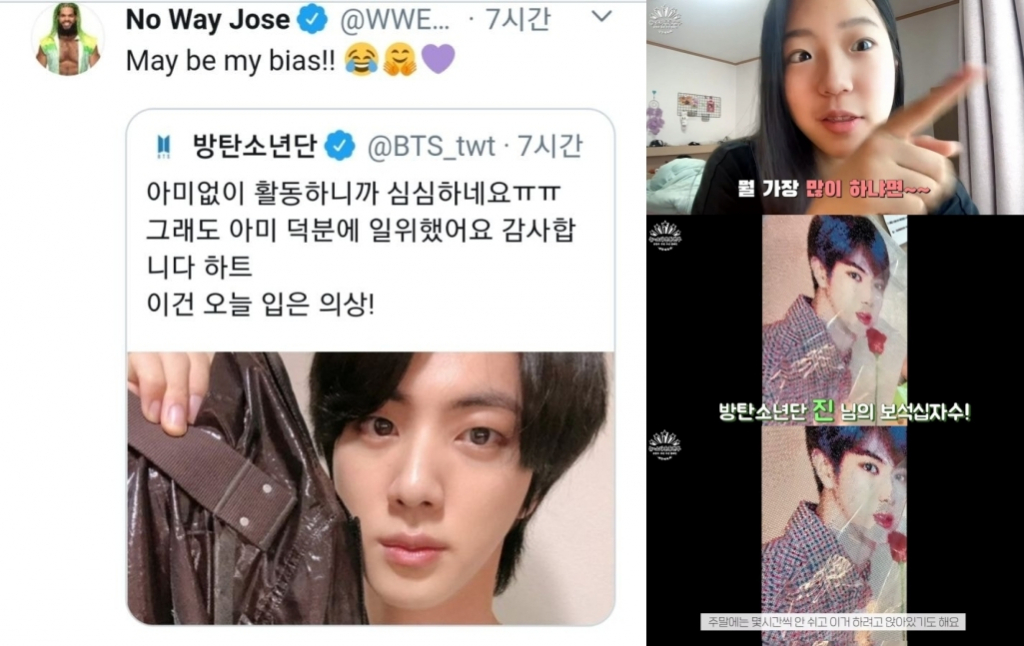Open the quoted tweet selfie photo

click(370, 488)
